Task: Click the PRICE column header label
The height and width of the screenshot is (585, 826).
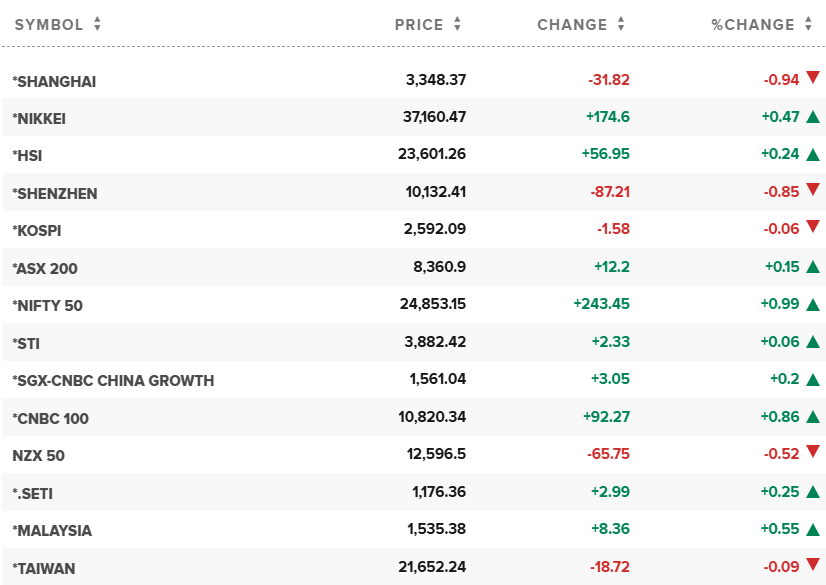Action: [x=419, y=25]
